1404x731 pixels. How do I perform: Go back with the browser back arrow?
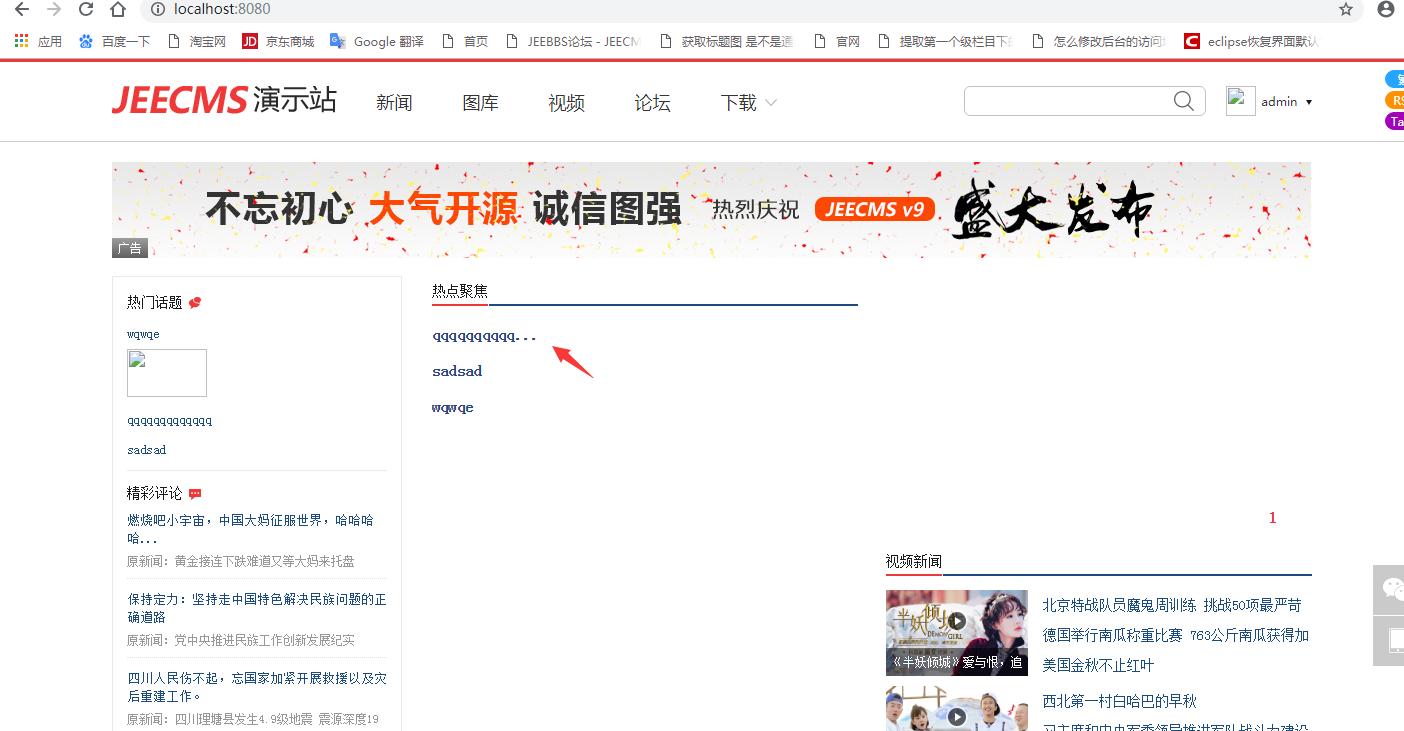coord(21,10)
